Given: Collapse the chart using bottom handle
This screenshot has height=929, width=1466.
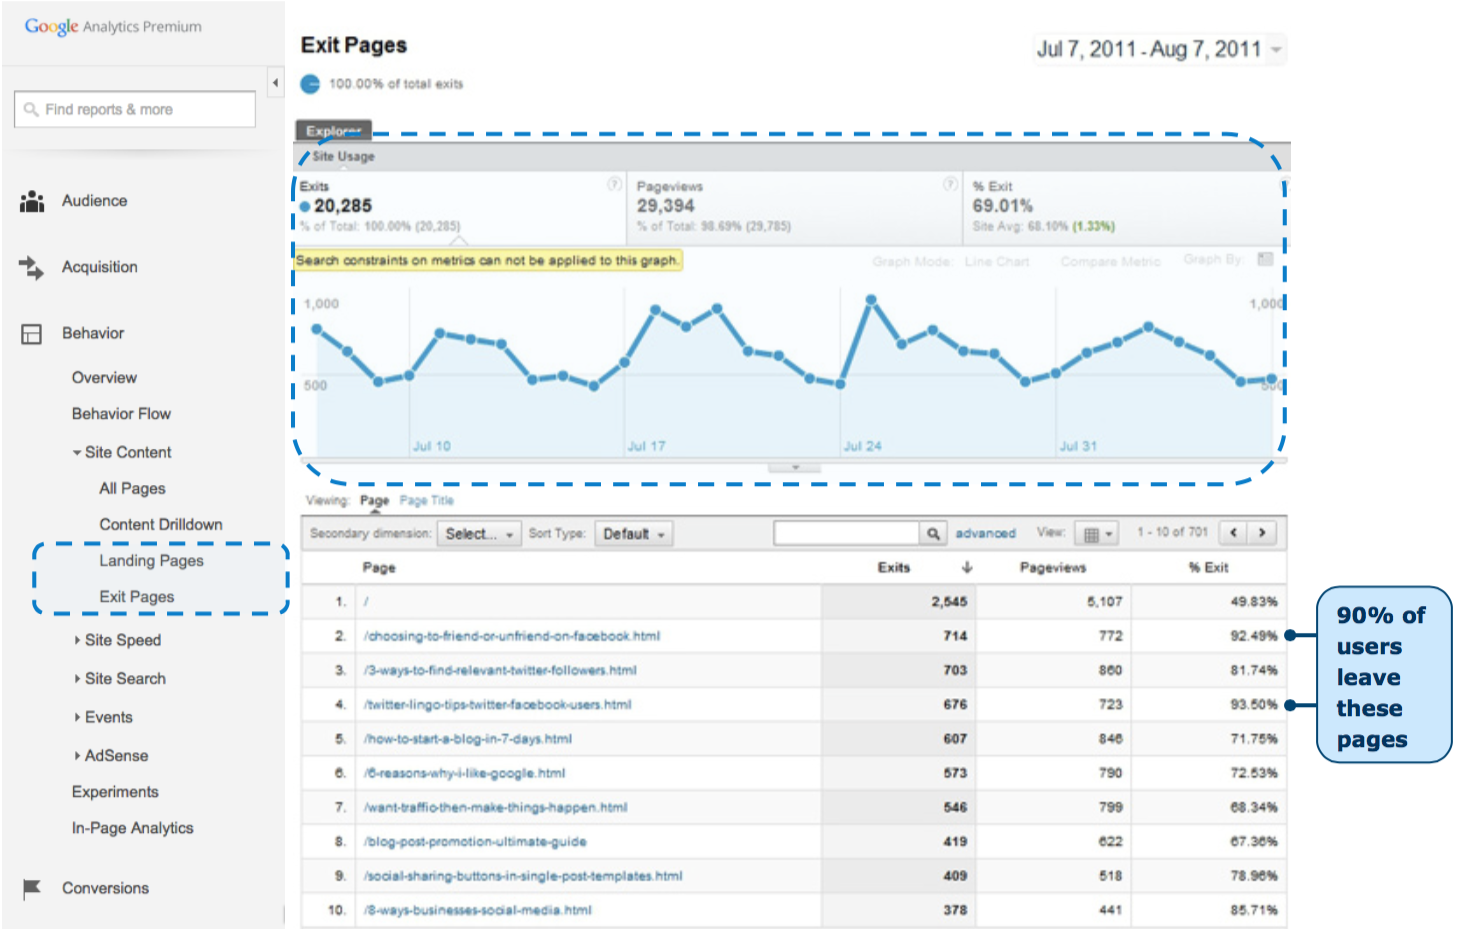Looking at the screenshot, I should (795, 467).
